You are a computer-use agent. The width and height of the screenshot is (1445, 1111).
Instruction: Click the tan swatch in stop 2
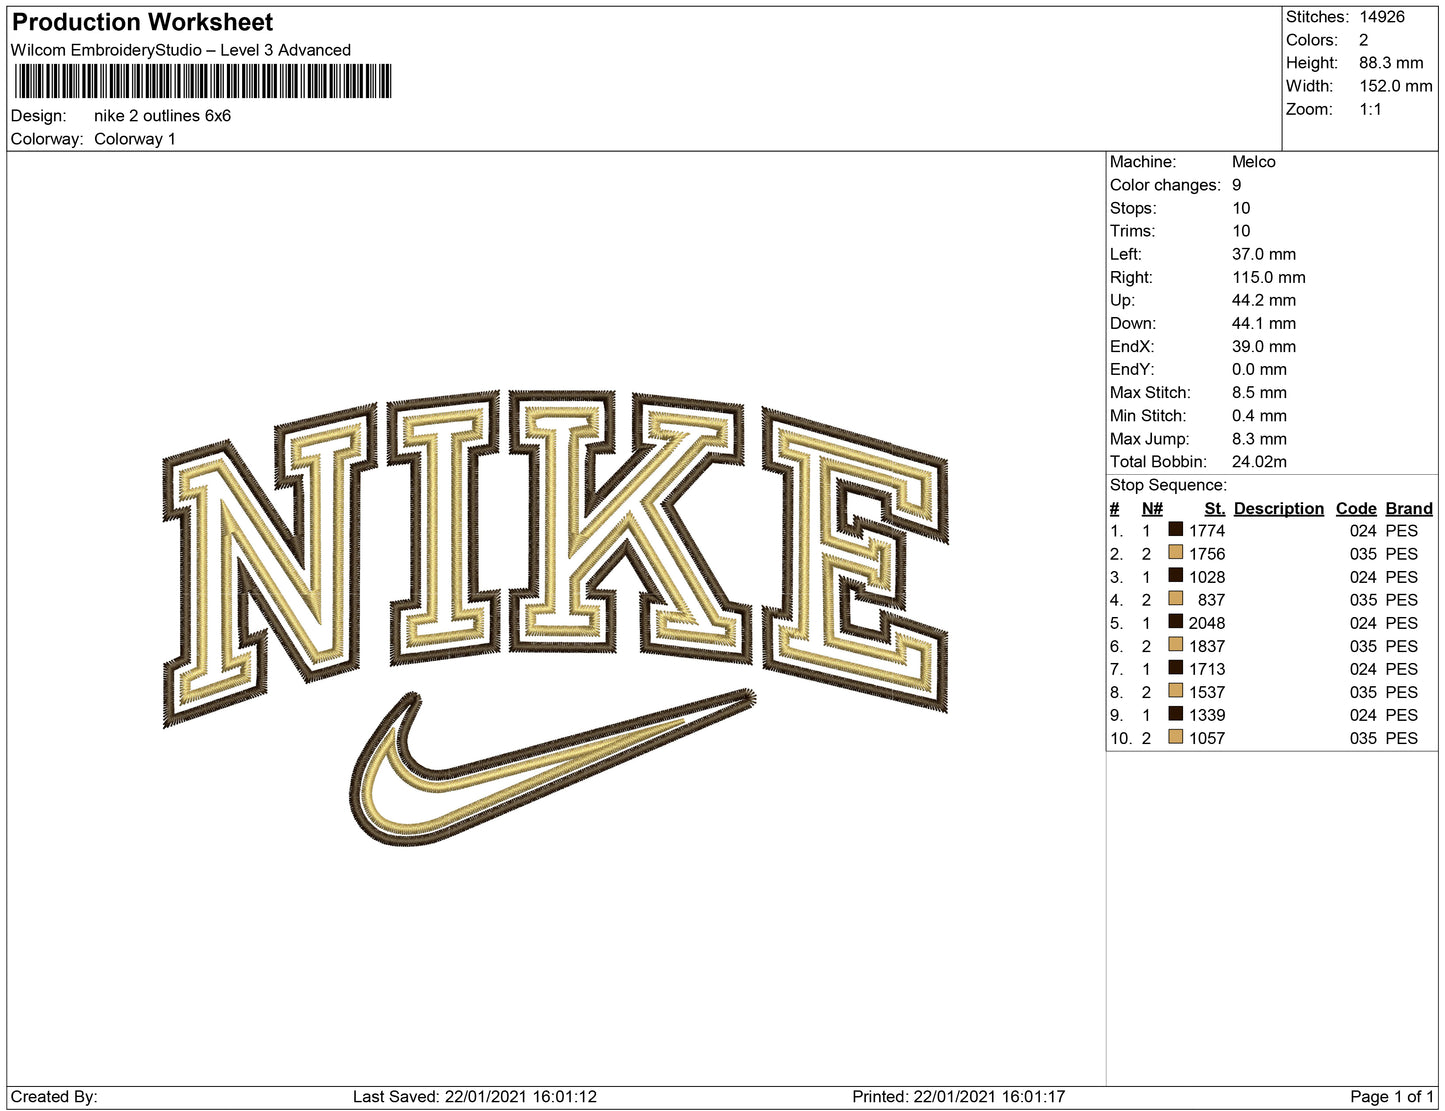click(x=1176, y=552)
